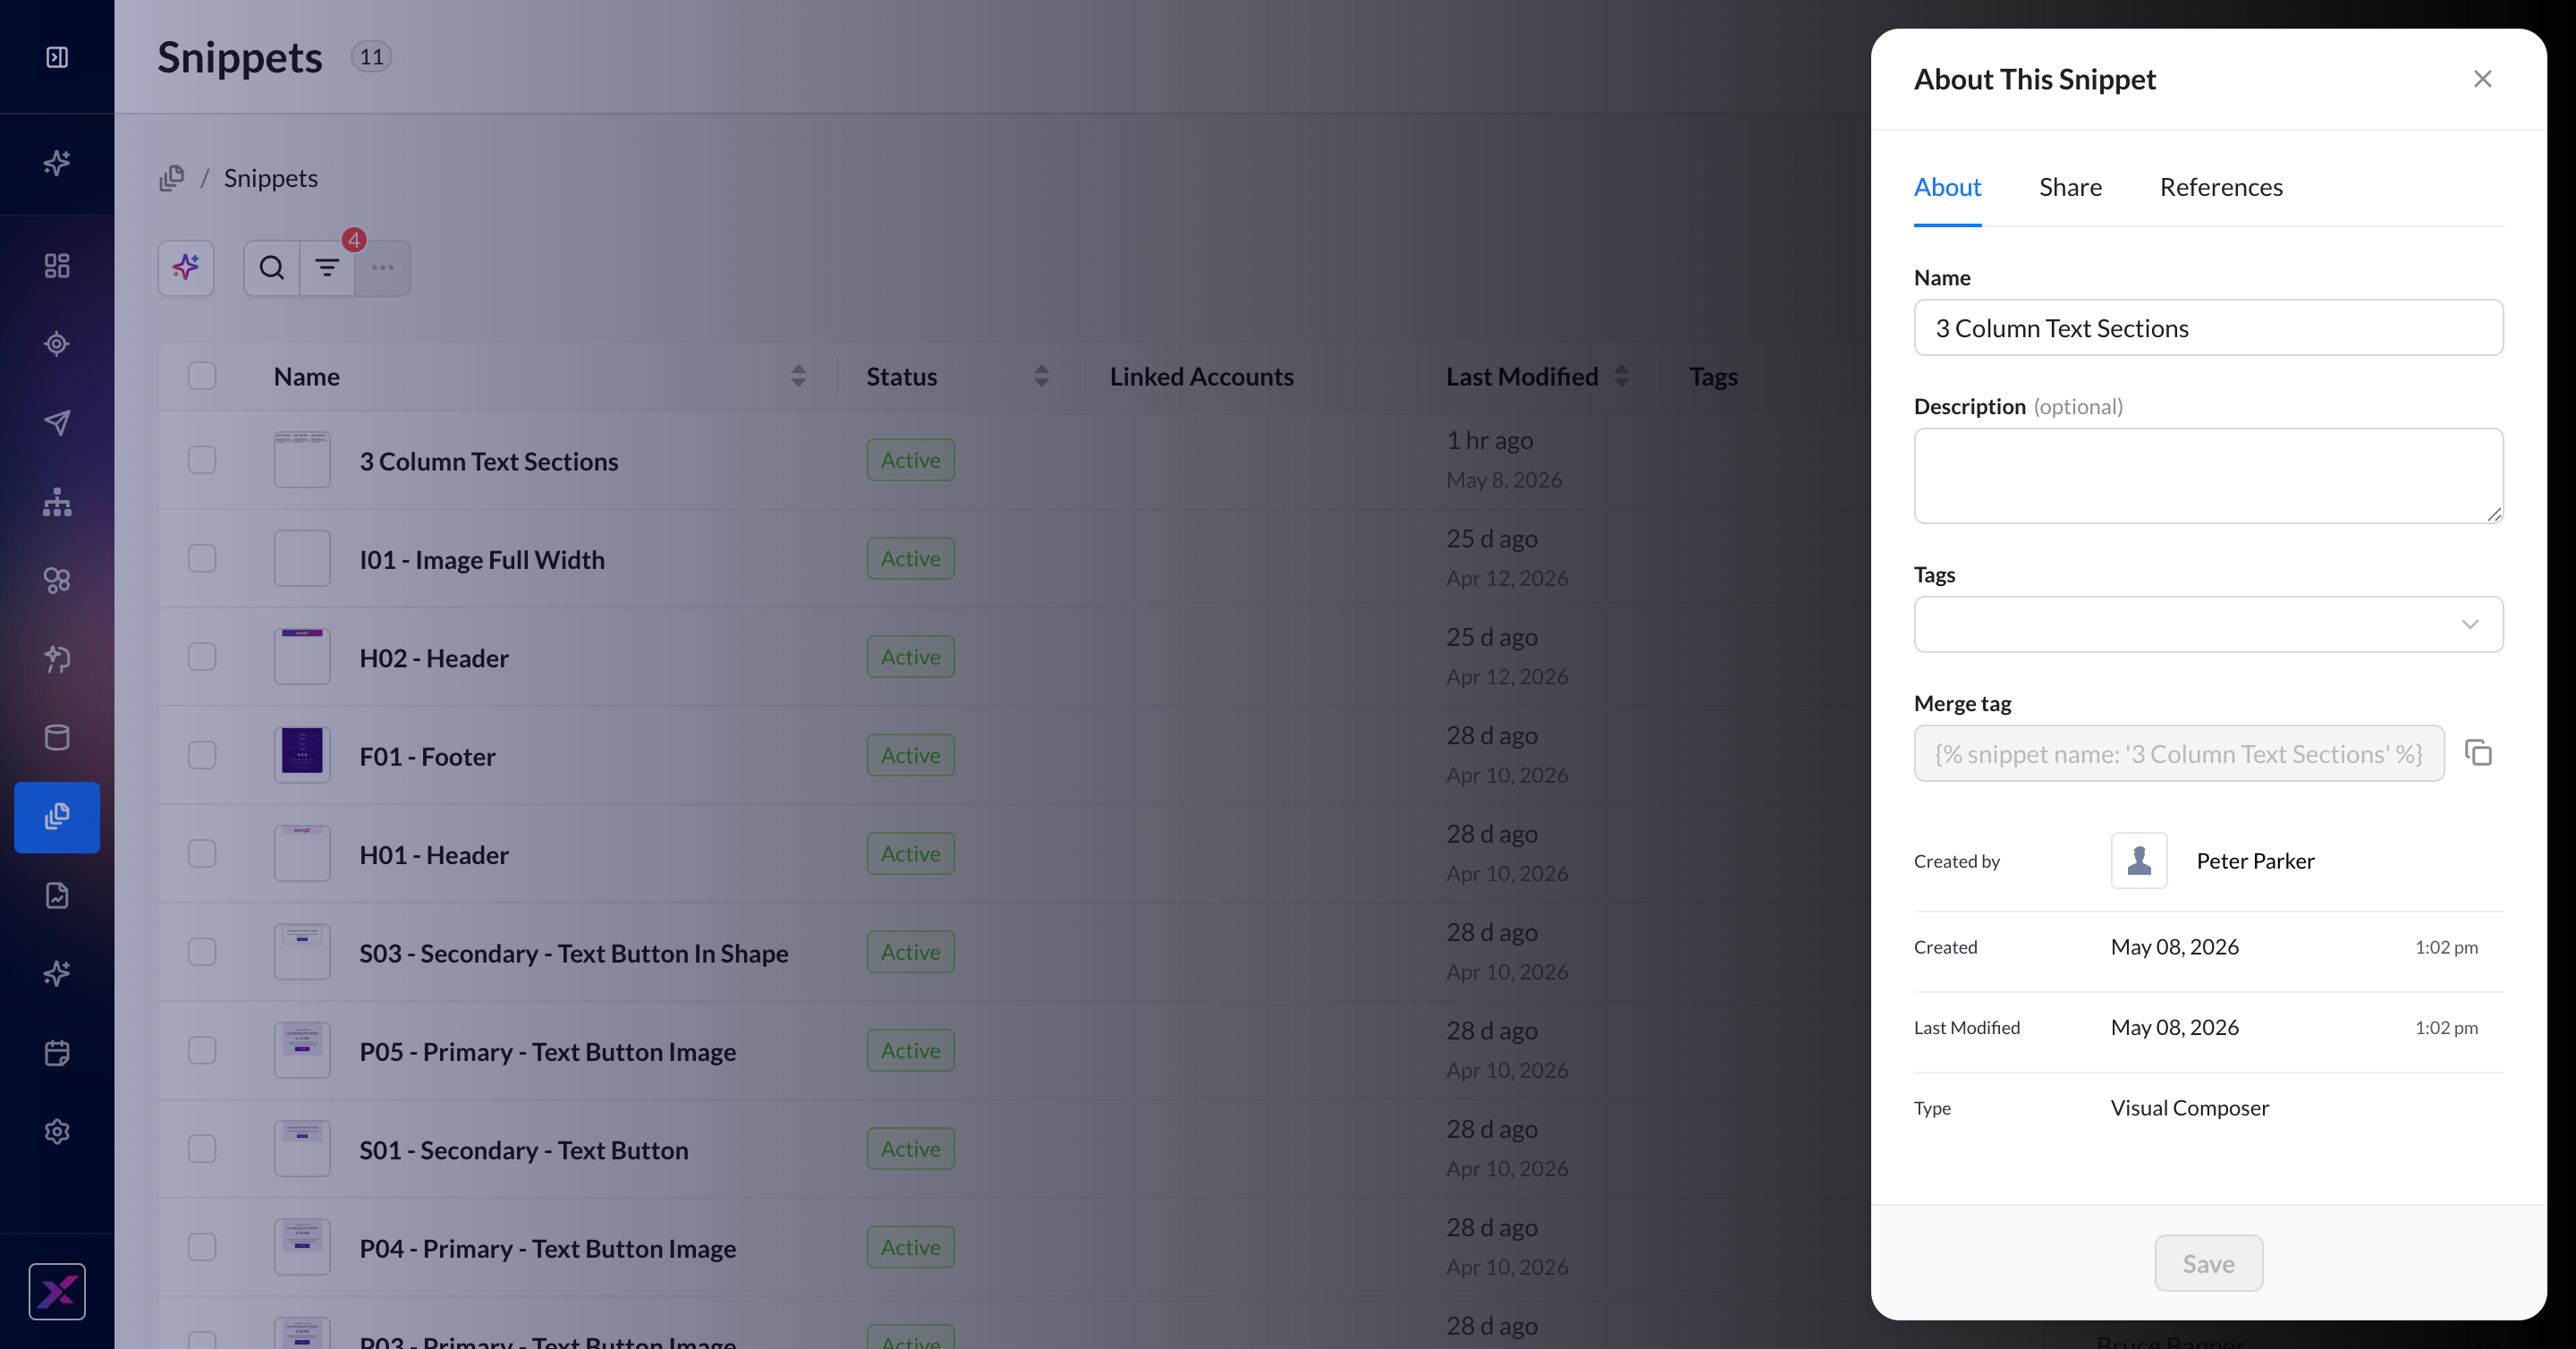Click the colorful AI sparkle toolbar button

point(186,268)
